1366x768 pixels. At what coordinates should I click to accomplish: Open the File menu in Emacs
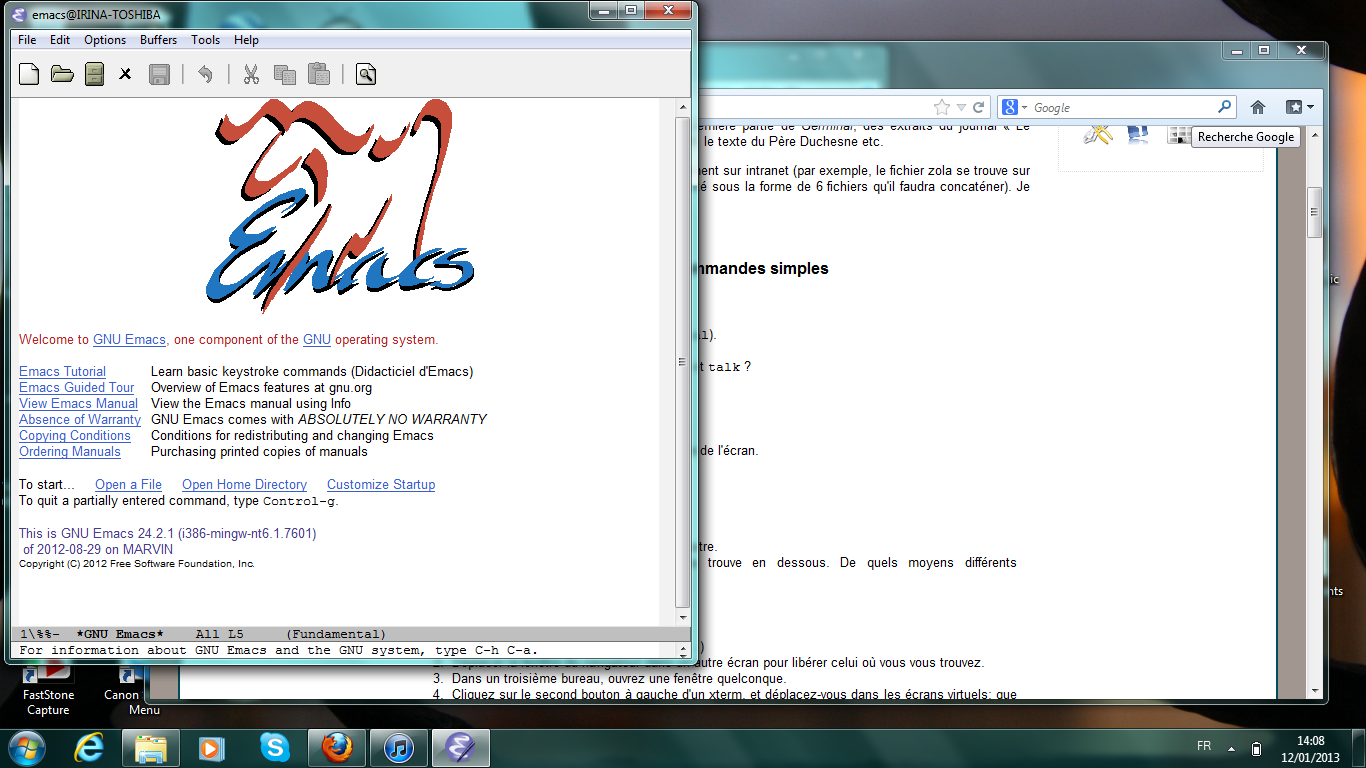click(27, 40)
